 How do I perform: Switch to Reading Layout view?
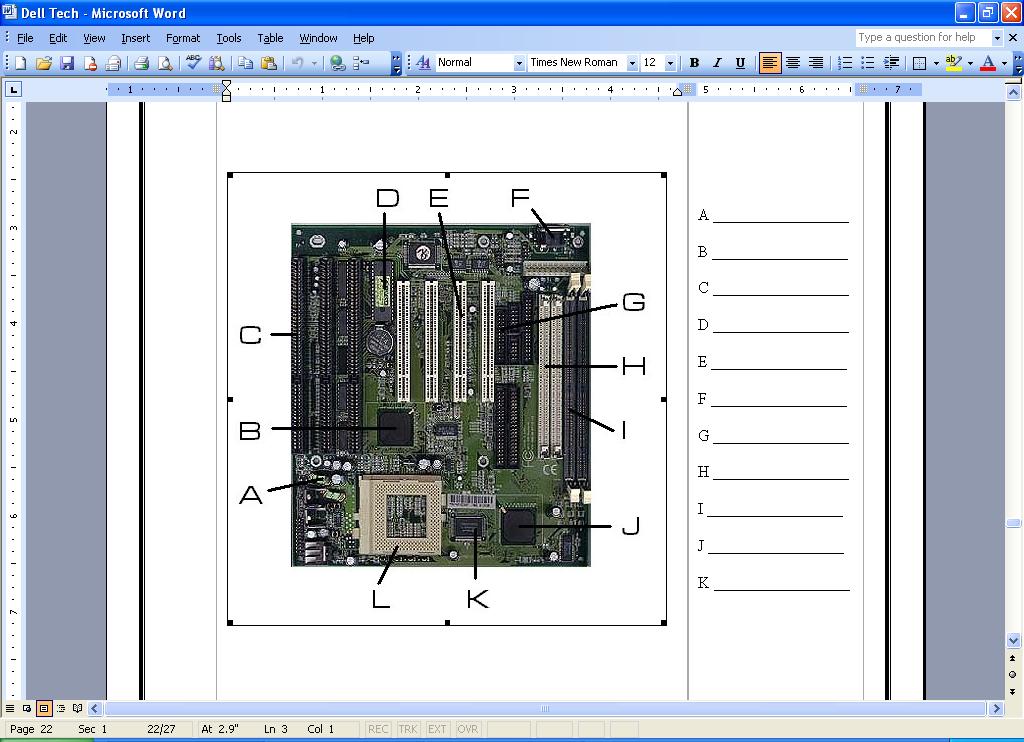78,708
